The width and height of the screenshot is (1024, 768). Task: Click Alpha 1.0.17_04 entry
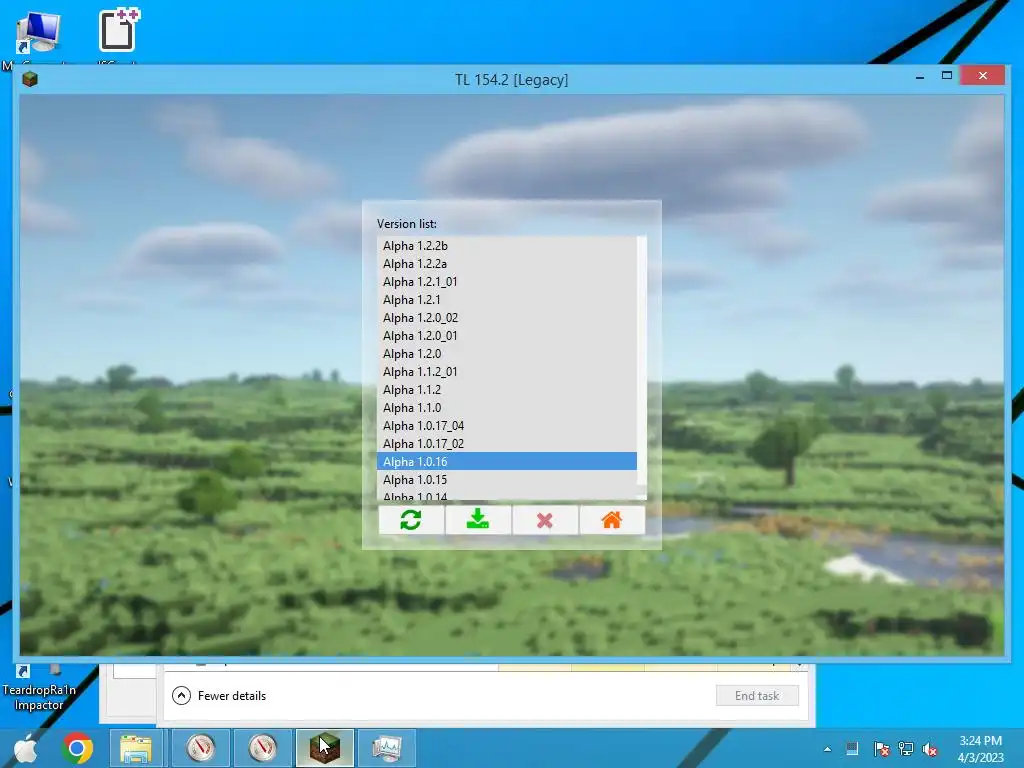point(507,425)
